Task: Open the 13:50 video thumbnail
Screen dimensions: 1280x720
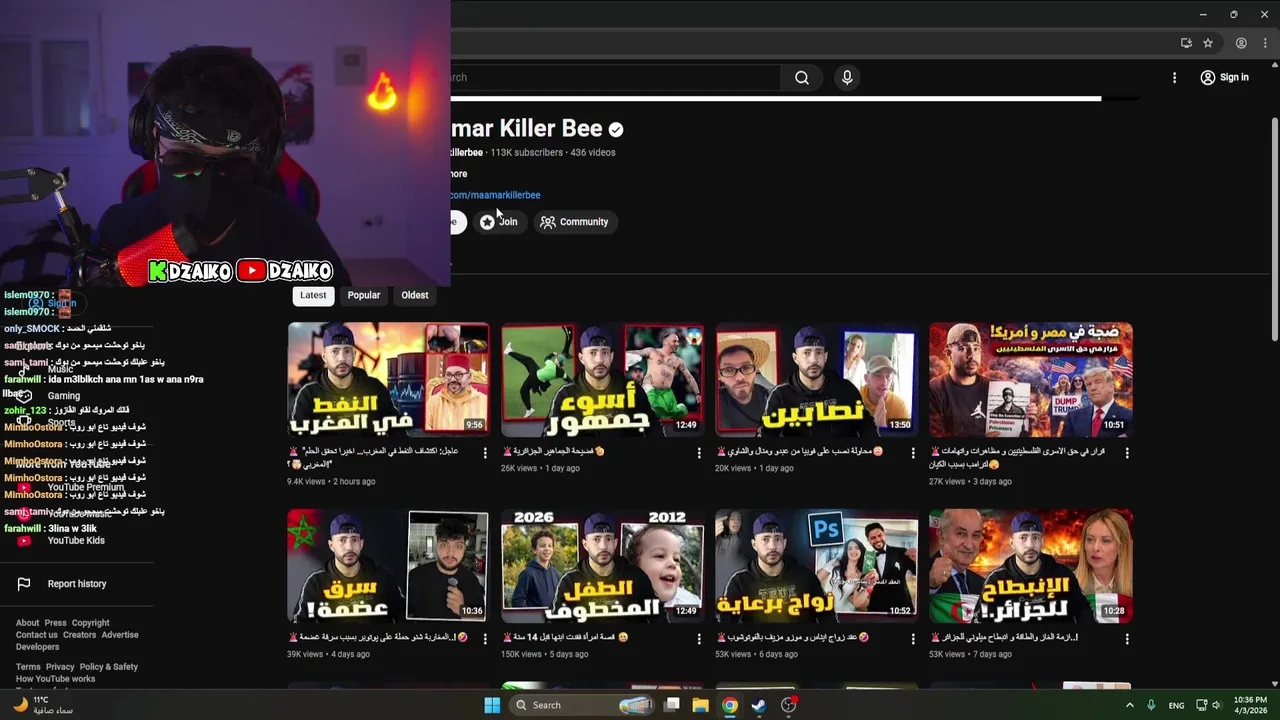Action: [816, 379]
